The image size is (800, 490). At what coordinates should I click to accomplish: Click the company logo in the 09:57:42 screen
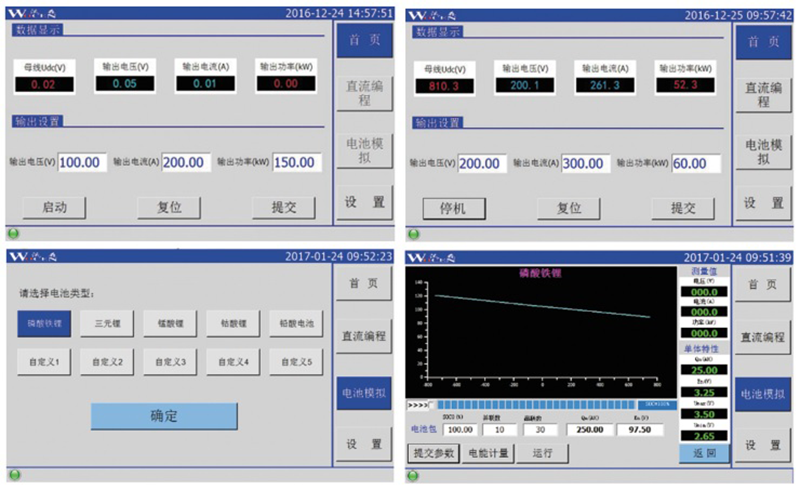(x=432, y=15)
